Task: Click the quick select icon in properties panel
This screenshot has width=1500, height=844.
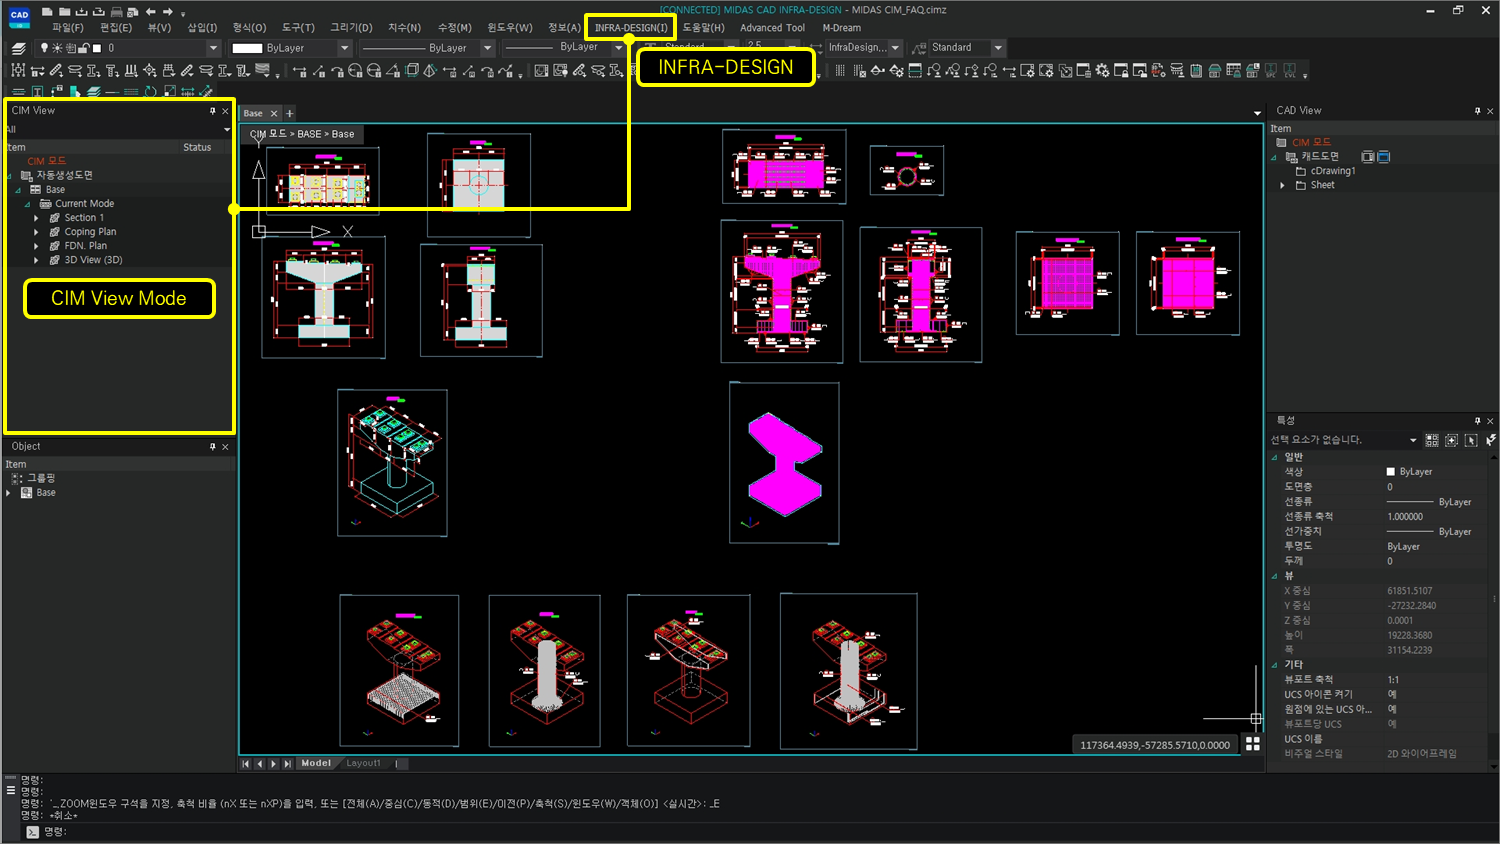Action: 1432,440
